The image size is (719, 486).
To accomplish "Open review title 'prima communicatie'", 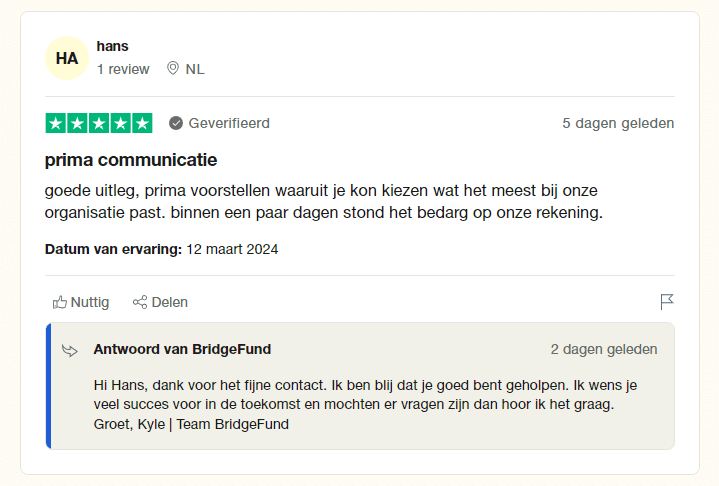I will pos(131,160).
